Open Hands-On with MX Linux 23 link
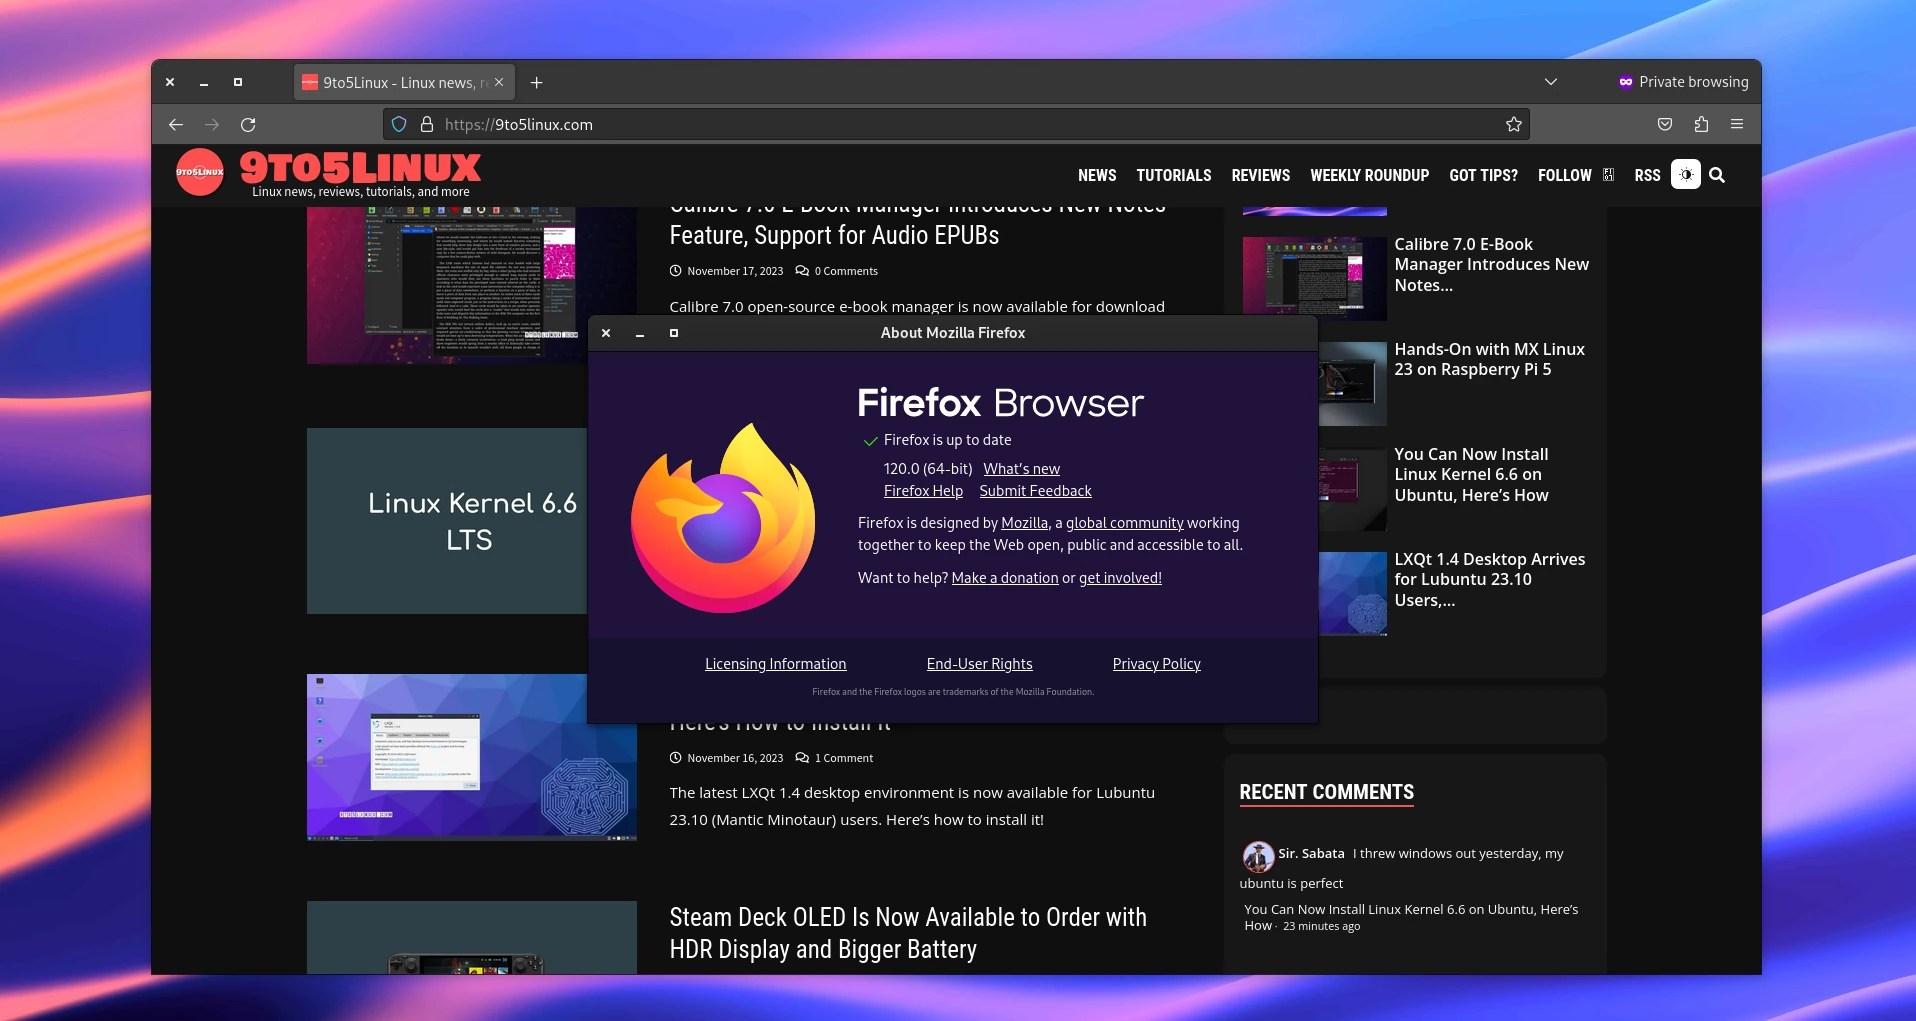1916x1021 pixels. click(x=1490, y=359)
